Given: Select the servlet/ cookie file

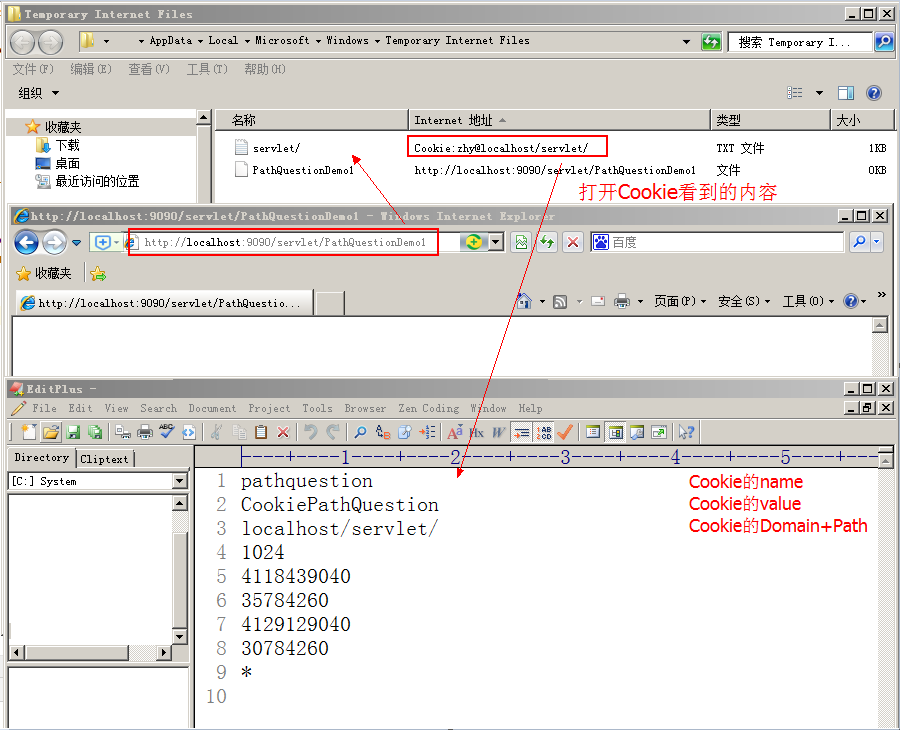Looking at the screenshot, I should click(x=276, y=148).
